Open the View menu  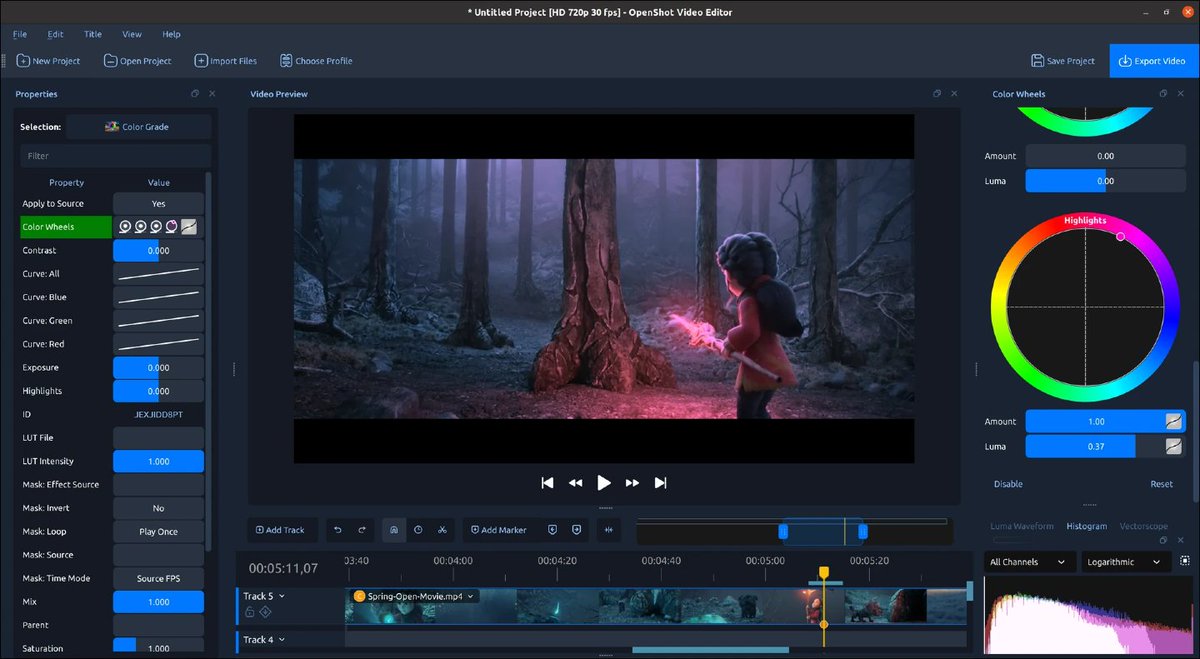tap(132, 34)
